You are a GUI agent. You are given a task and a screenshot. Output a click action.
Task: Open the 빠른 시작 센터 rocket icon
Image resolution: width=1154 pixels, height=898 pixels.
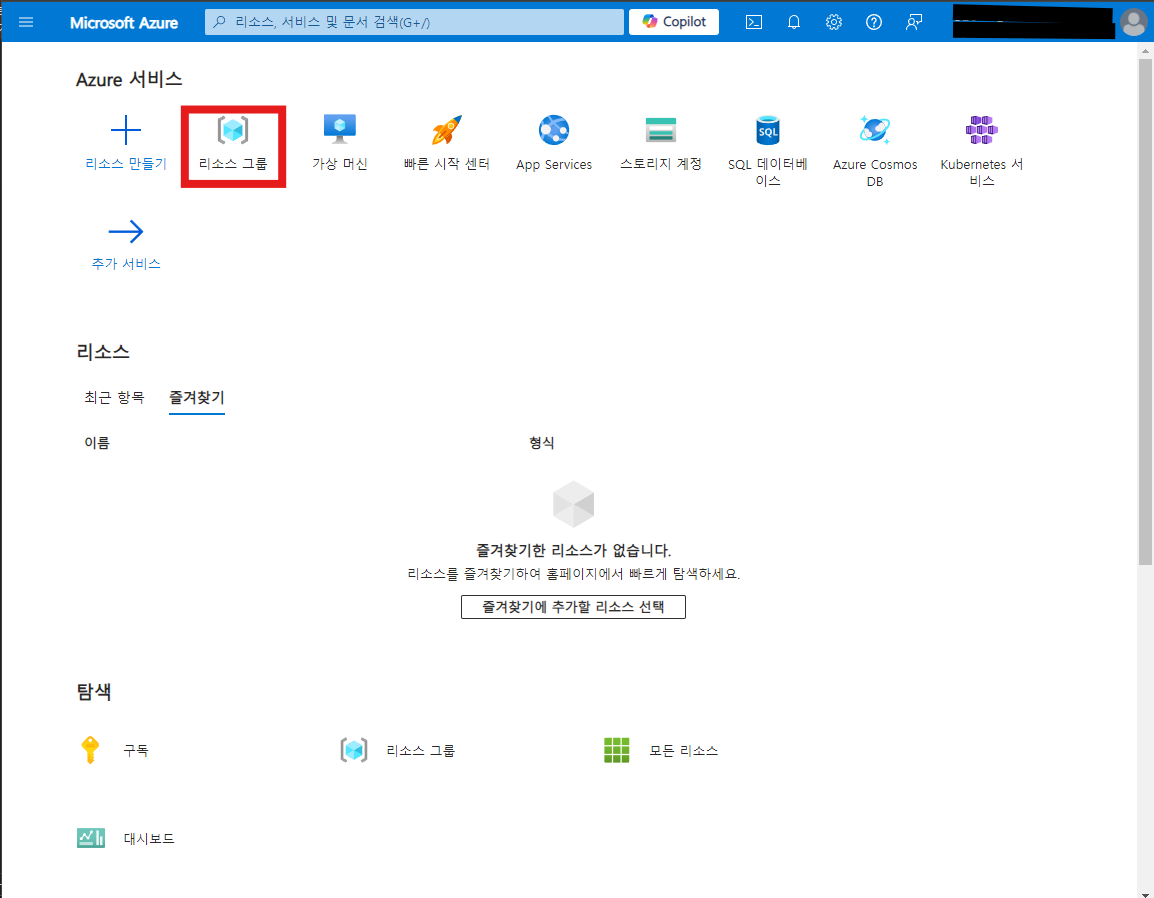(447, 130)
